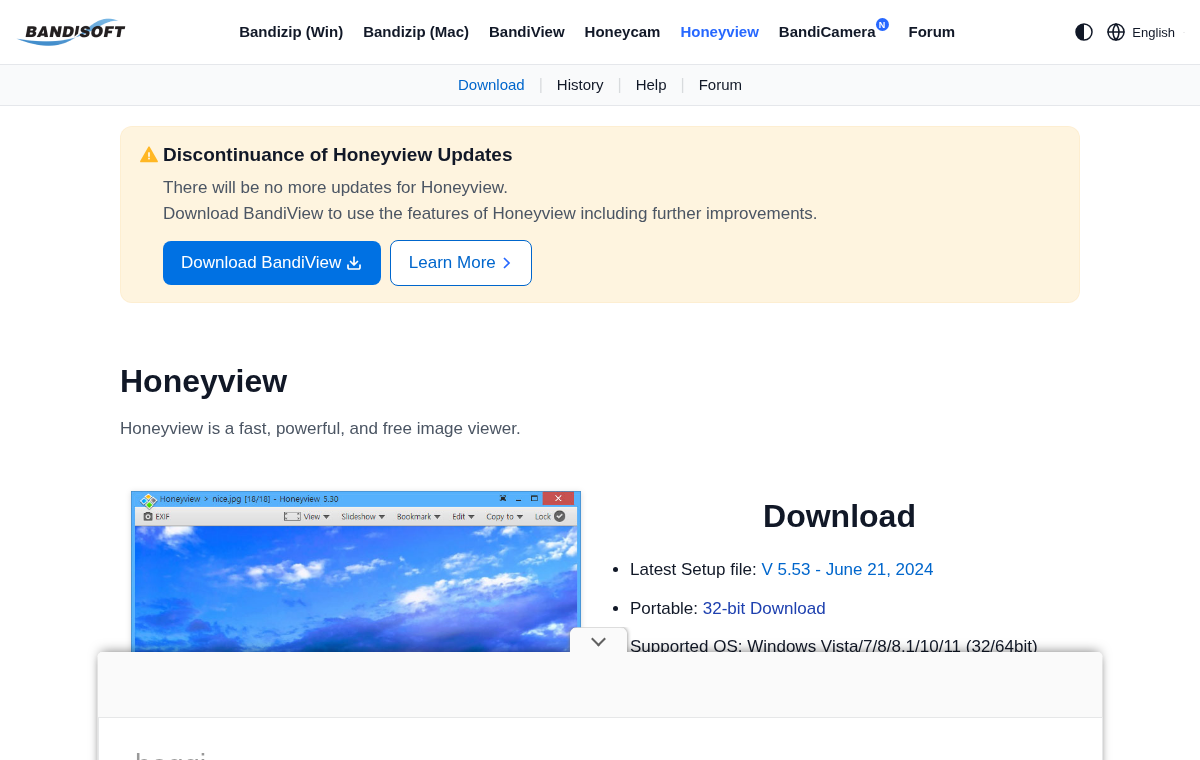Click the warning triangle icon
Viewport: 1200px width, 760px height.
[x=149, y=155]
